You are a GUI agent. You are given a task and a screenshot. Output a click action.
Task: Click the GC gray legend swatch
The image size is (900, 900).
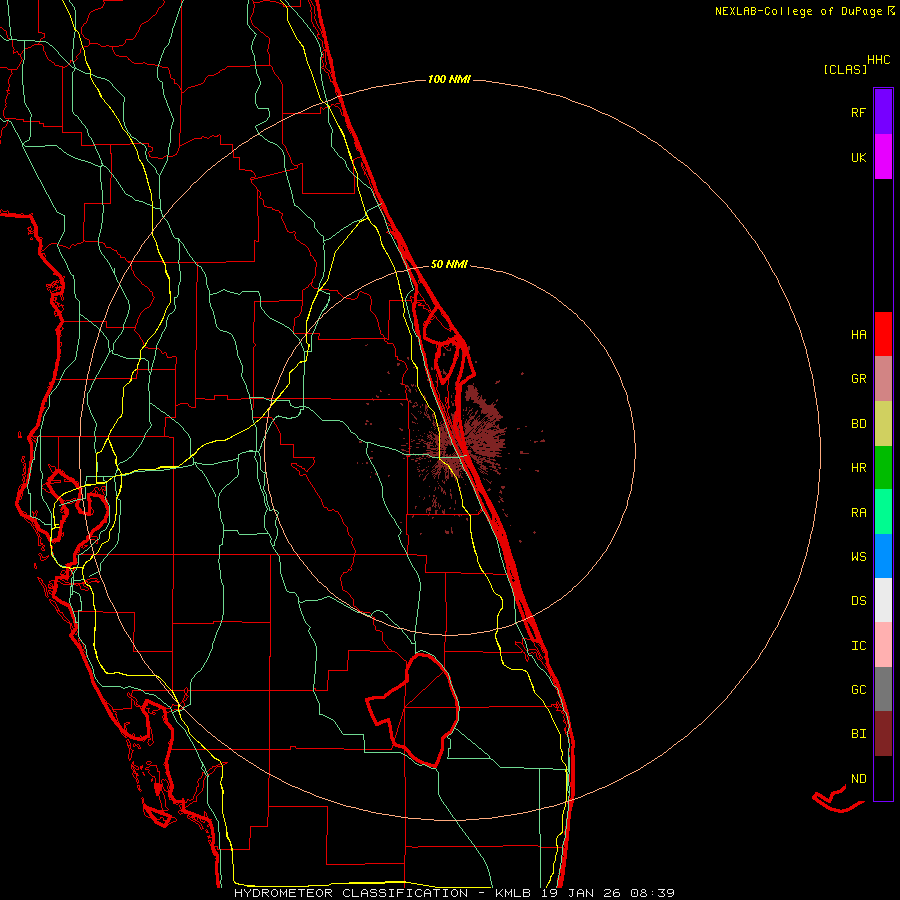[x=883, y=689]
